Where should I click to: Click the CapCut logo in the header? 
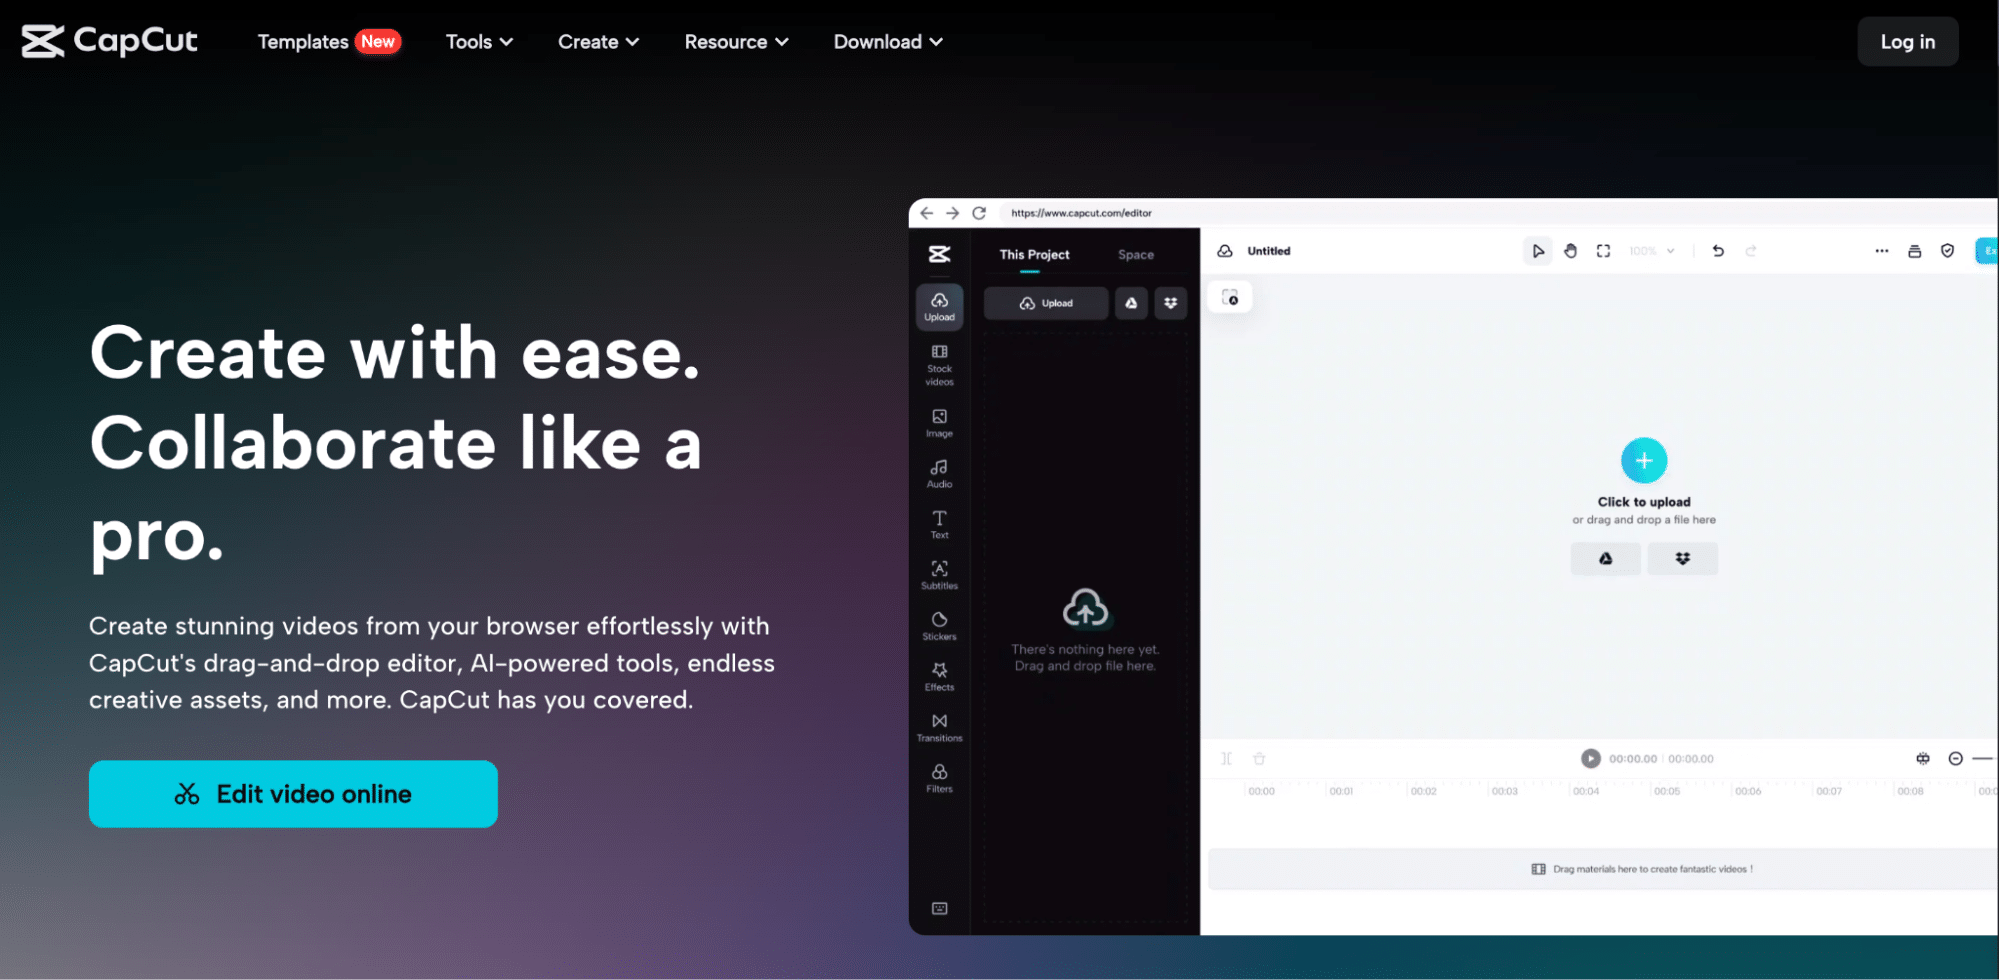(110, 41)
